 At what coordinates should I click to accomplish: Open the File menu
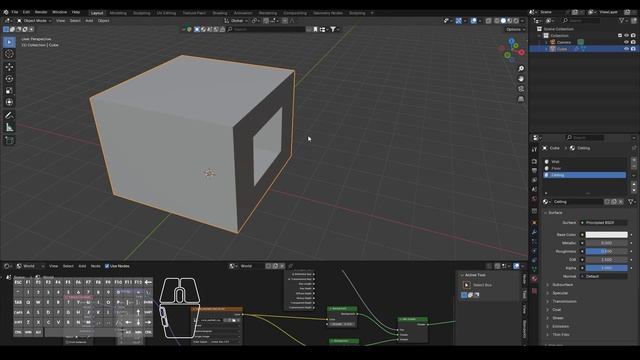point(15,12)
